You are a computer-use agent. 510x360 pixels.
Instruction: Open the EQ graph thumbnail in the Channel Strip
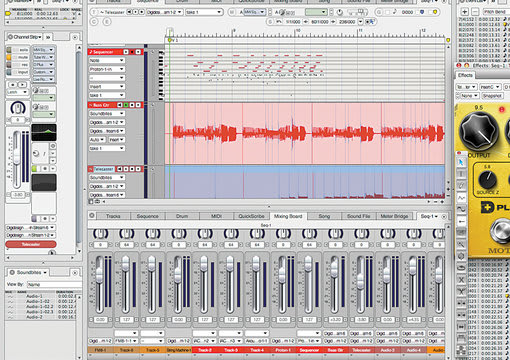[44, 132]
